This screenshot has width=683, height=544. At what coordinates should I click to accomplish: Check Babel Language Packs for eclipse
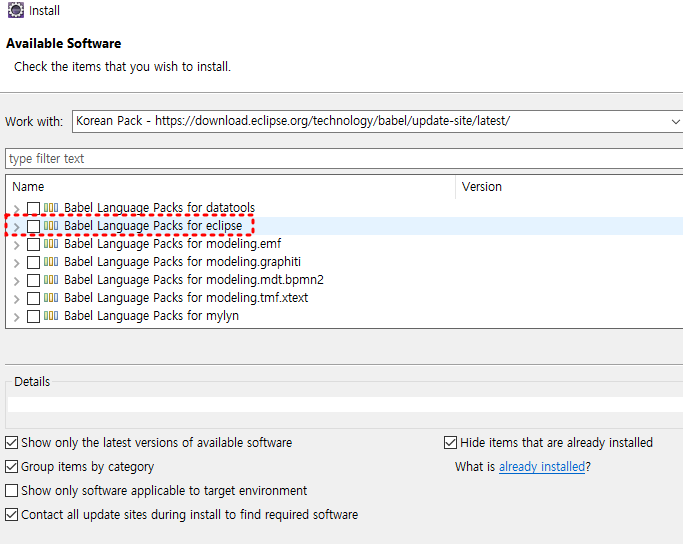[x=34, y=226]
